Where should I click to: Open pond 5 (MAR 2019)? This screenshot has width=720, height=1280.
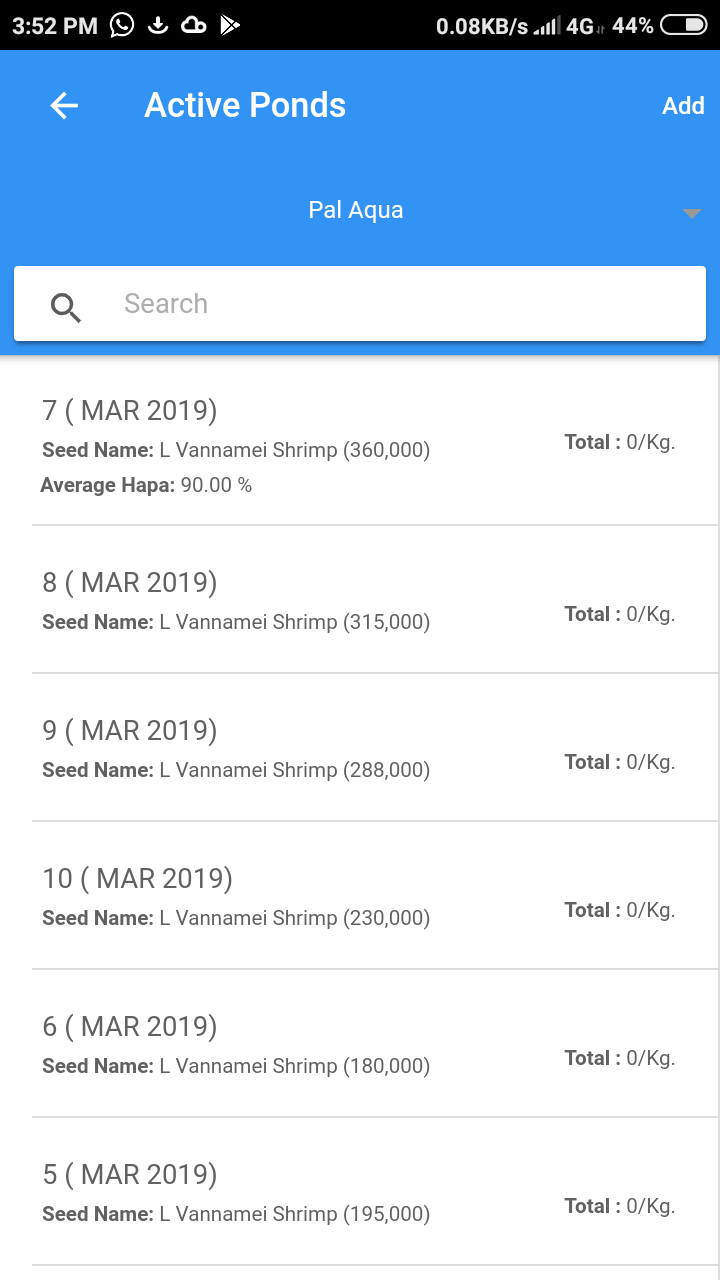(360, 1192)
